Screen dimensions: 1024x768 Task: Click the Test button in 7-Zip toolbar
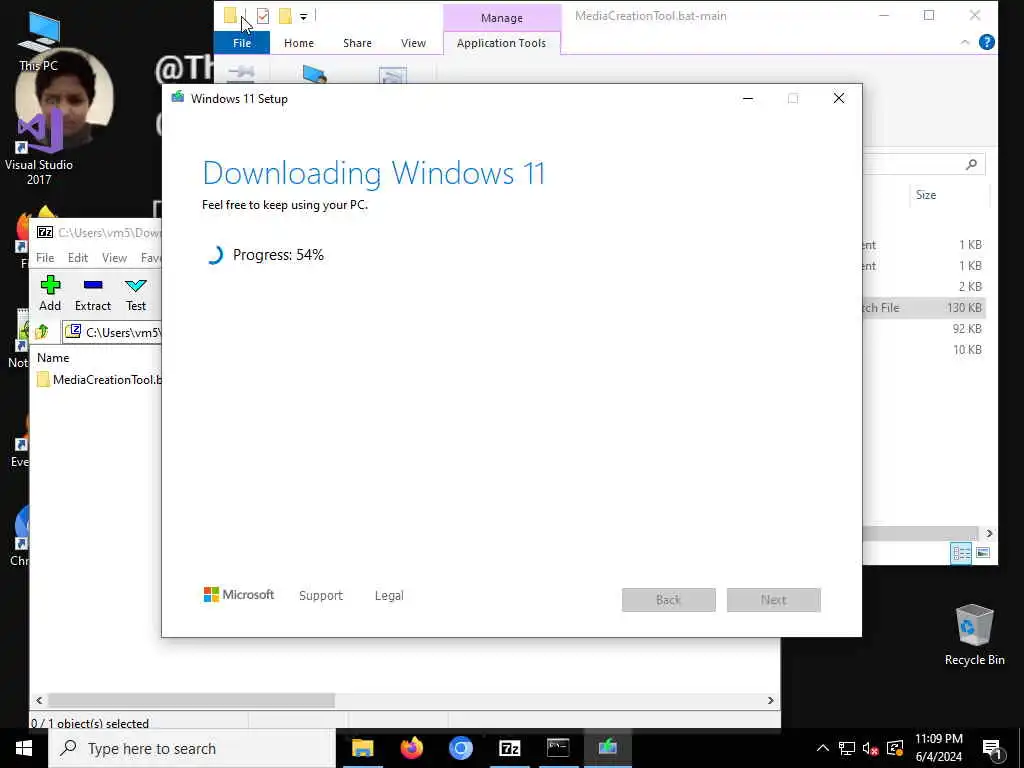coord(136,293)
